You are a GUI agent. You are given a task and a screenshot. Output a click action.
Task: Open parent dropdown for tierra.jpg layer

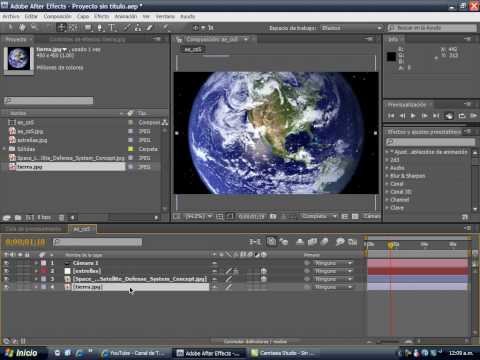[333, 287]
